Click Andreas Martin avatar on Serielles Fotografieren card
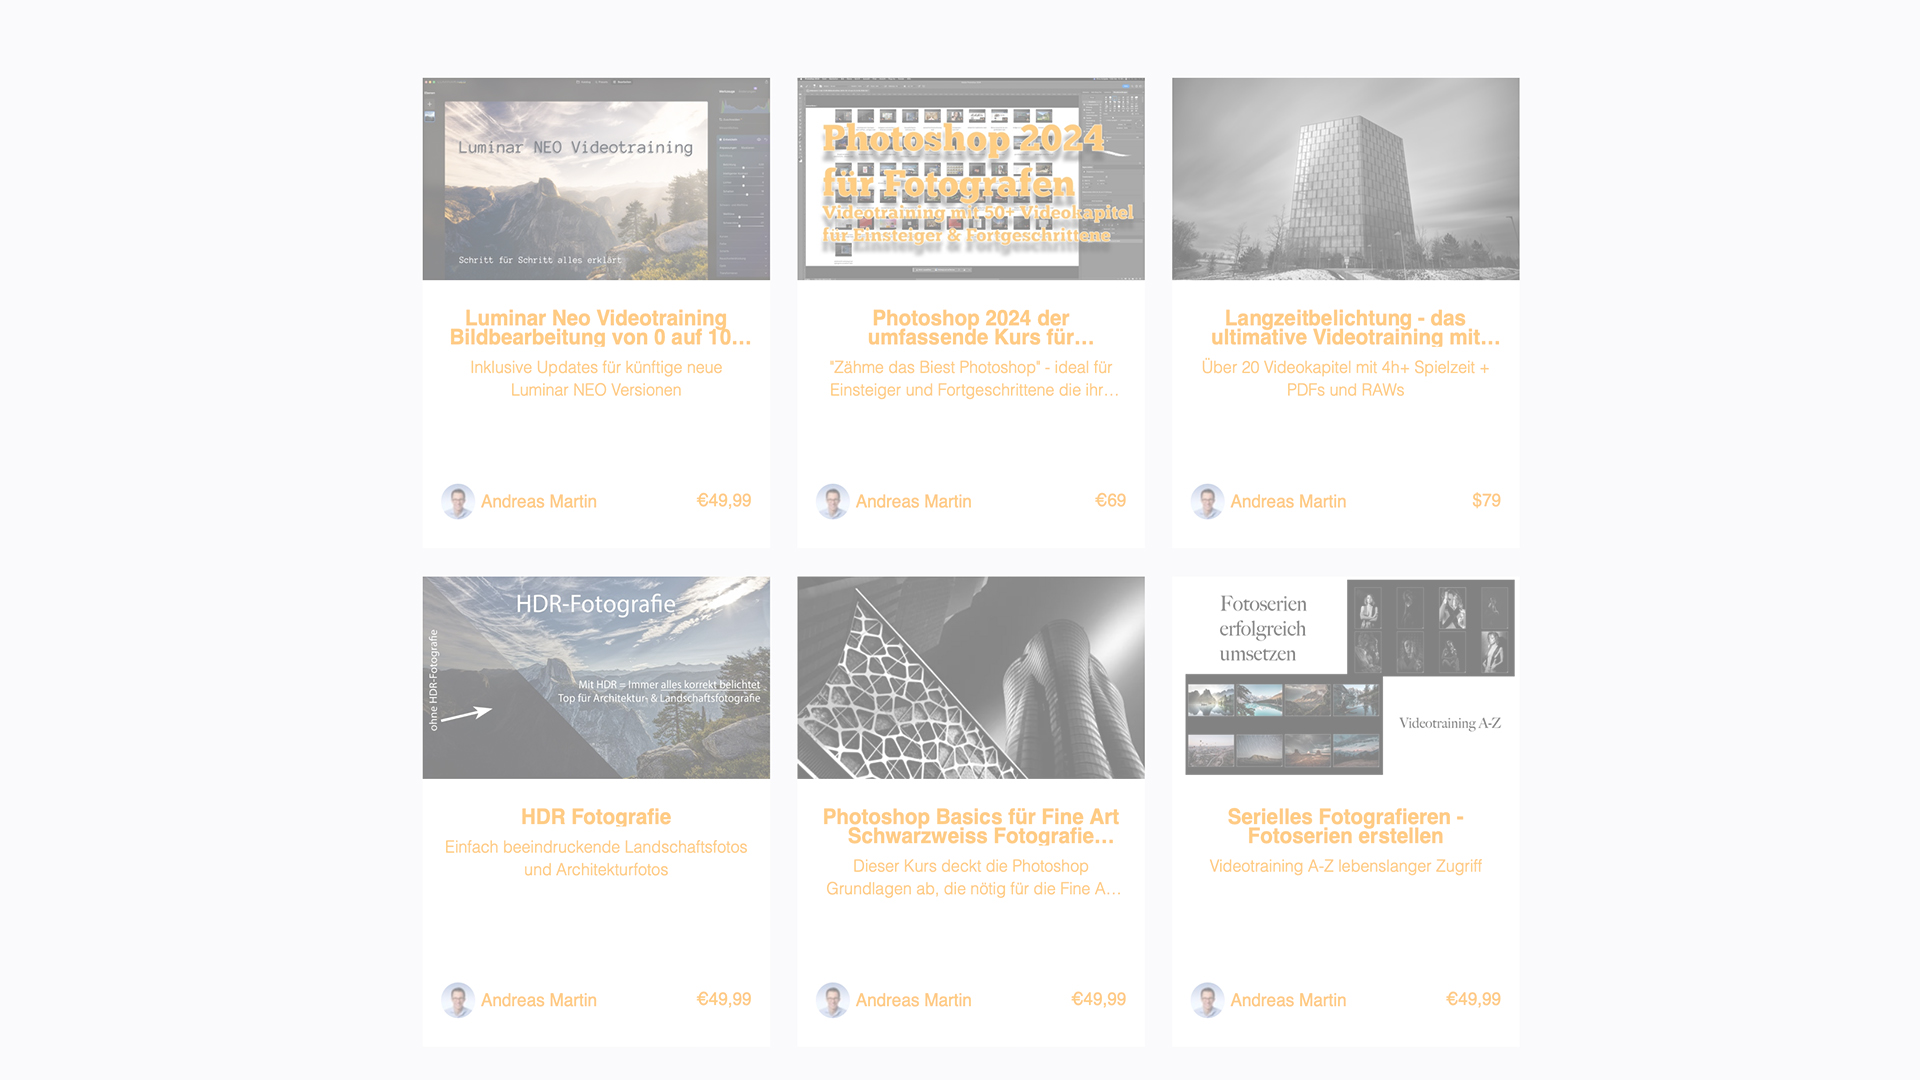The height and width of the screenshot is (1080, 1920). [x=1208, y=1000]
